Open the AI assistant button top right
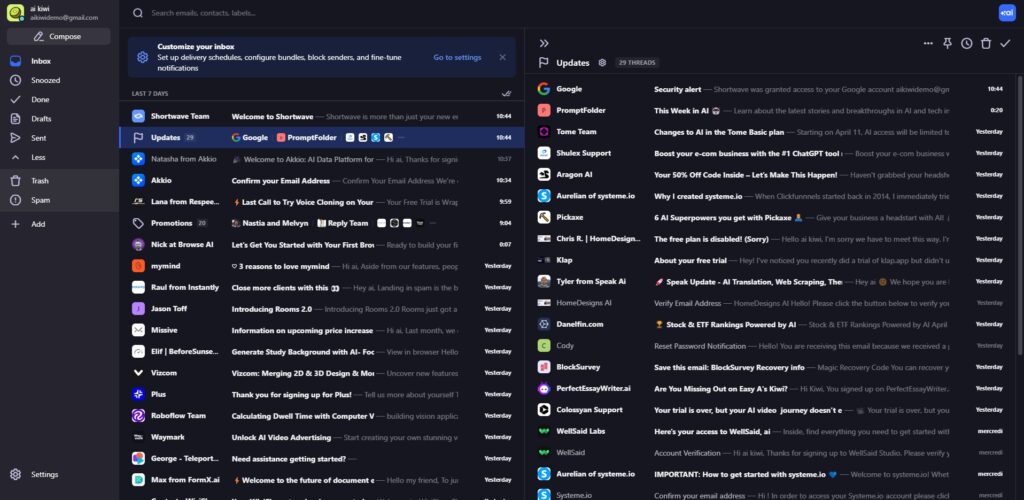The height and width of the screenshot is (500, 1024). [1006, 12]
